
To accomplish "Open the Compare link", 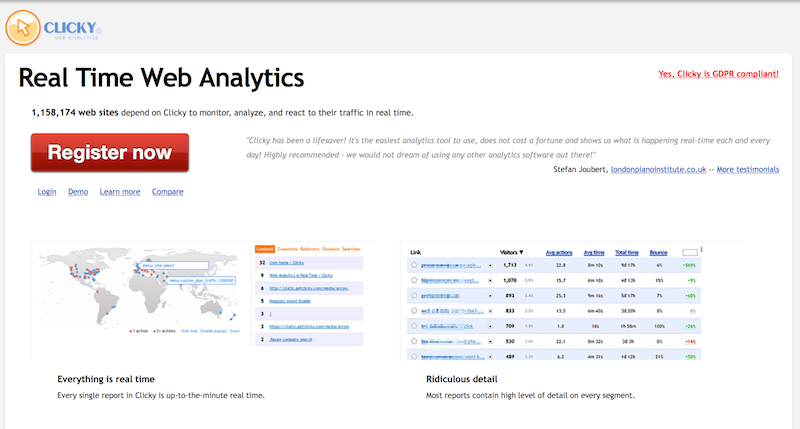I will (167, 192).
